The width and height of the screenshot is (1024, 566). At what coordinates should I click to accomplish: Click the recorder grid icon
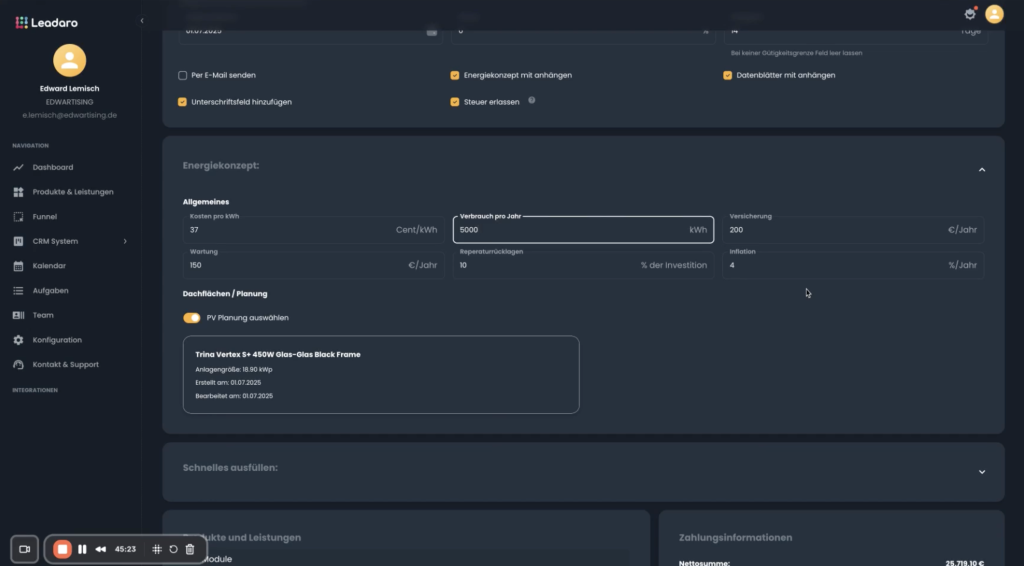pos(157,550)
